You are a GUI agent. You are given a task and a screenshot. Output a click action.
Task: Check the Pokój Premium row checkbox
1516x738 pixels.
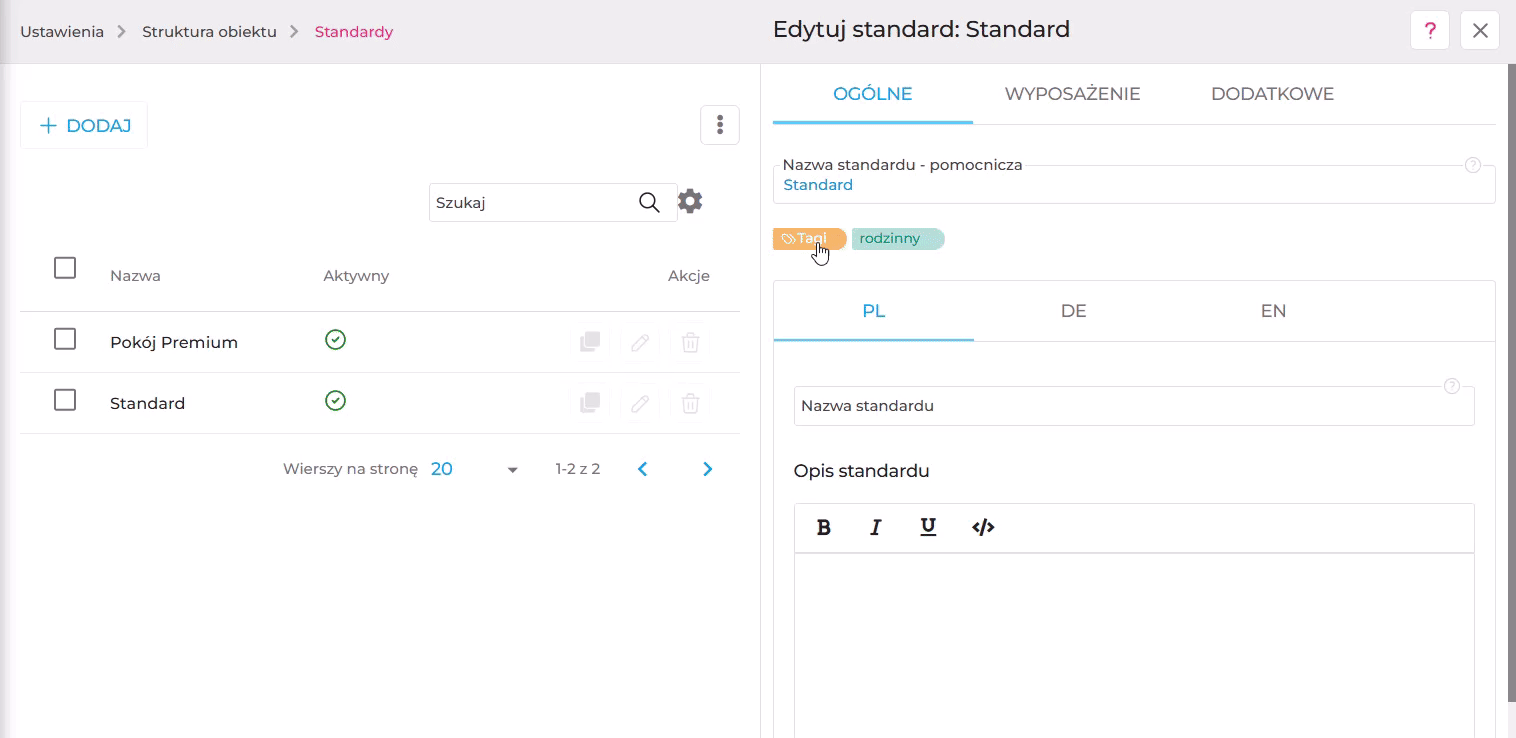point(65,339)
